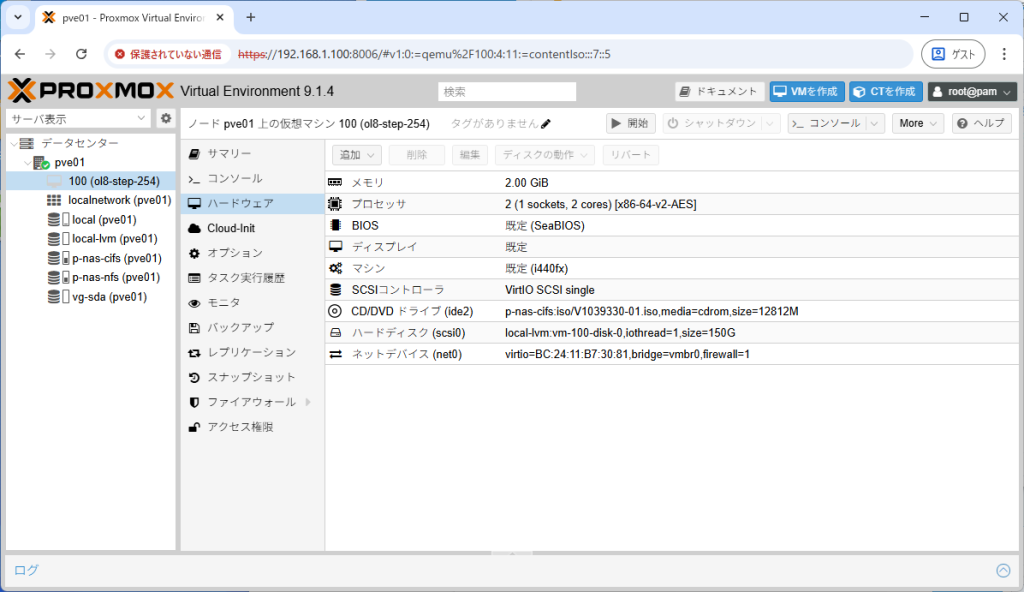Image resolution: width=1024 pixels, height=592 pixels.
Task: Open the ファイアウォール firewall section
Action: coord(250,402)
